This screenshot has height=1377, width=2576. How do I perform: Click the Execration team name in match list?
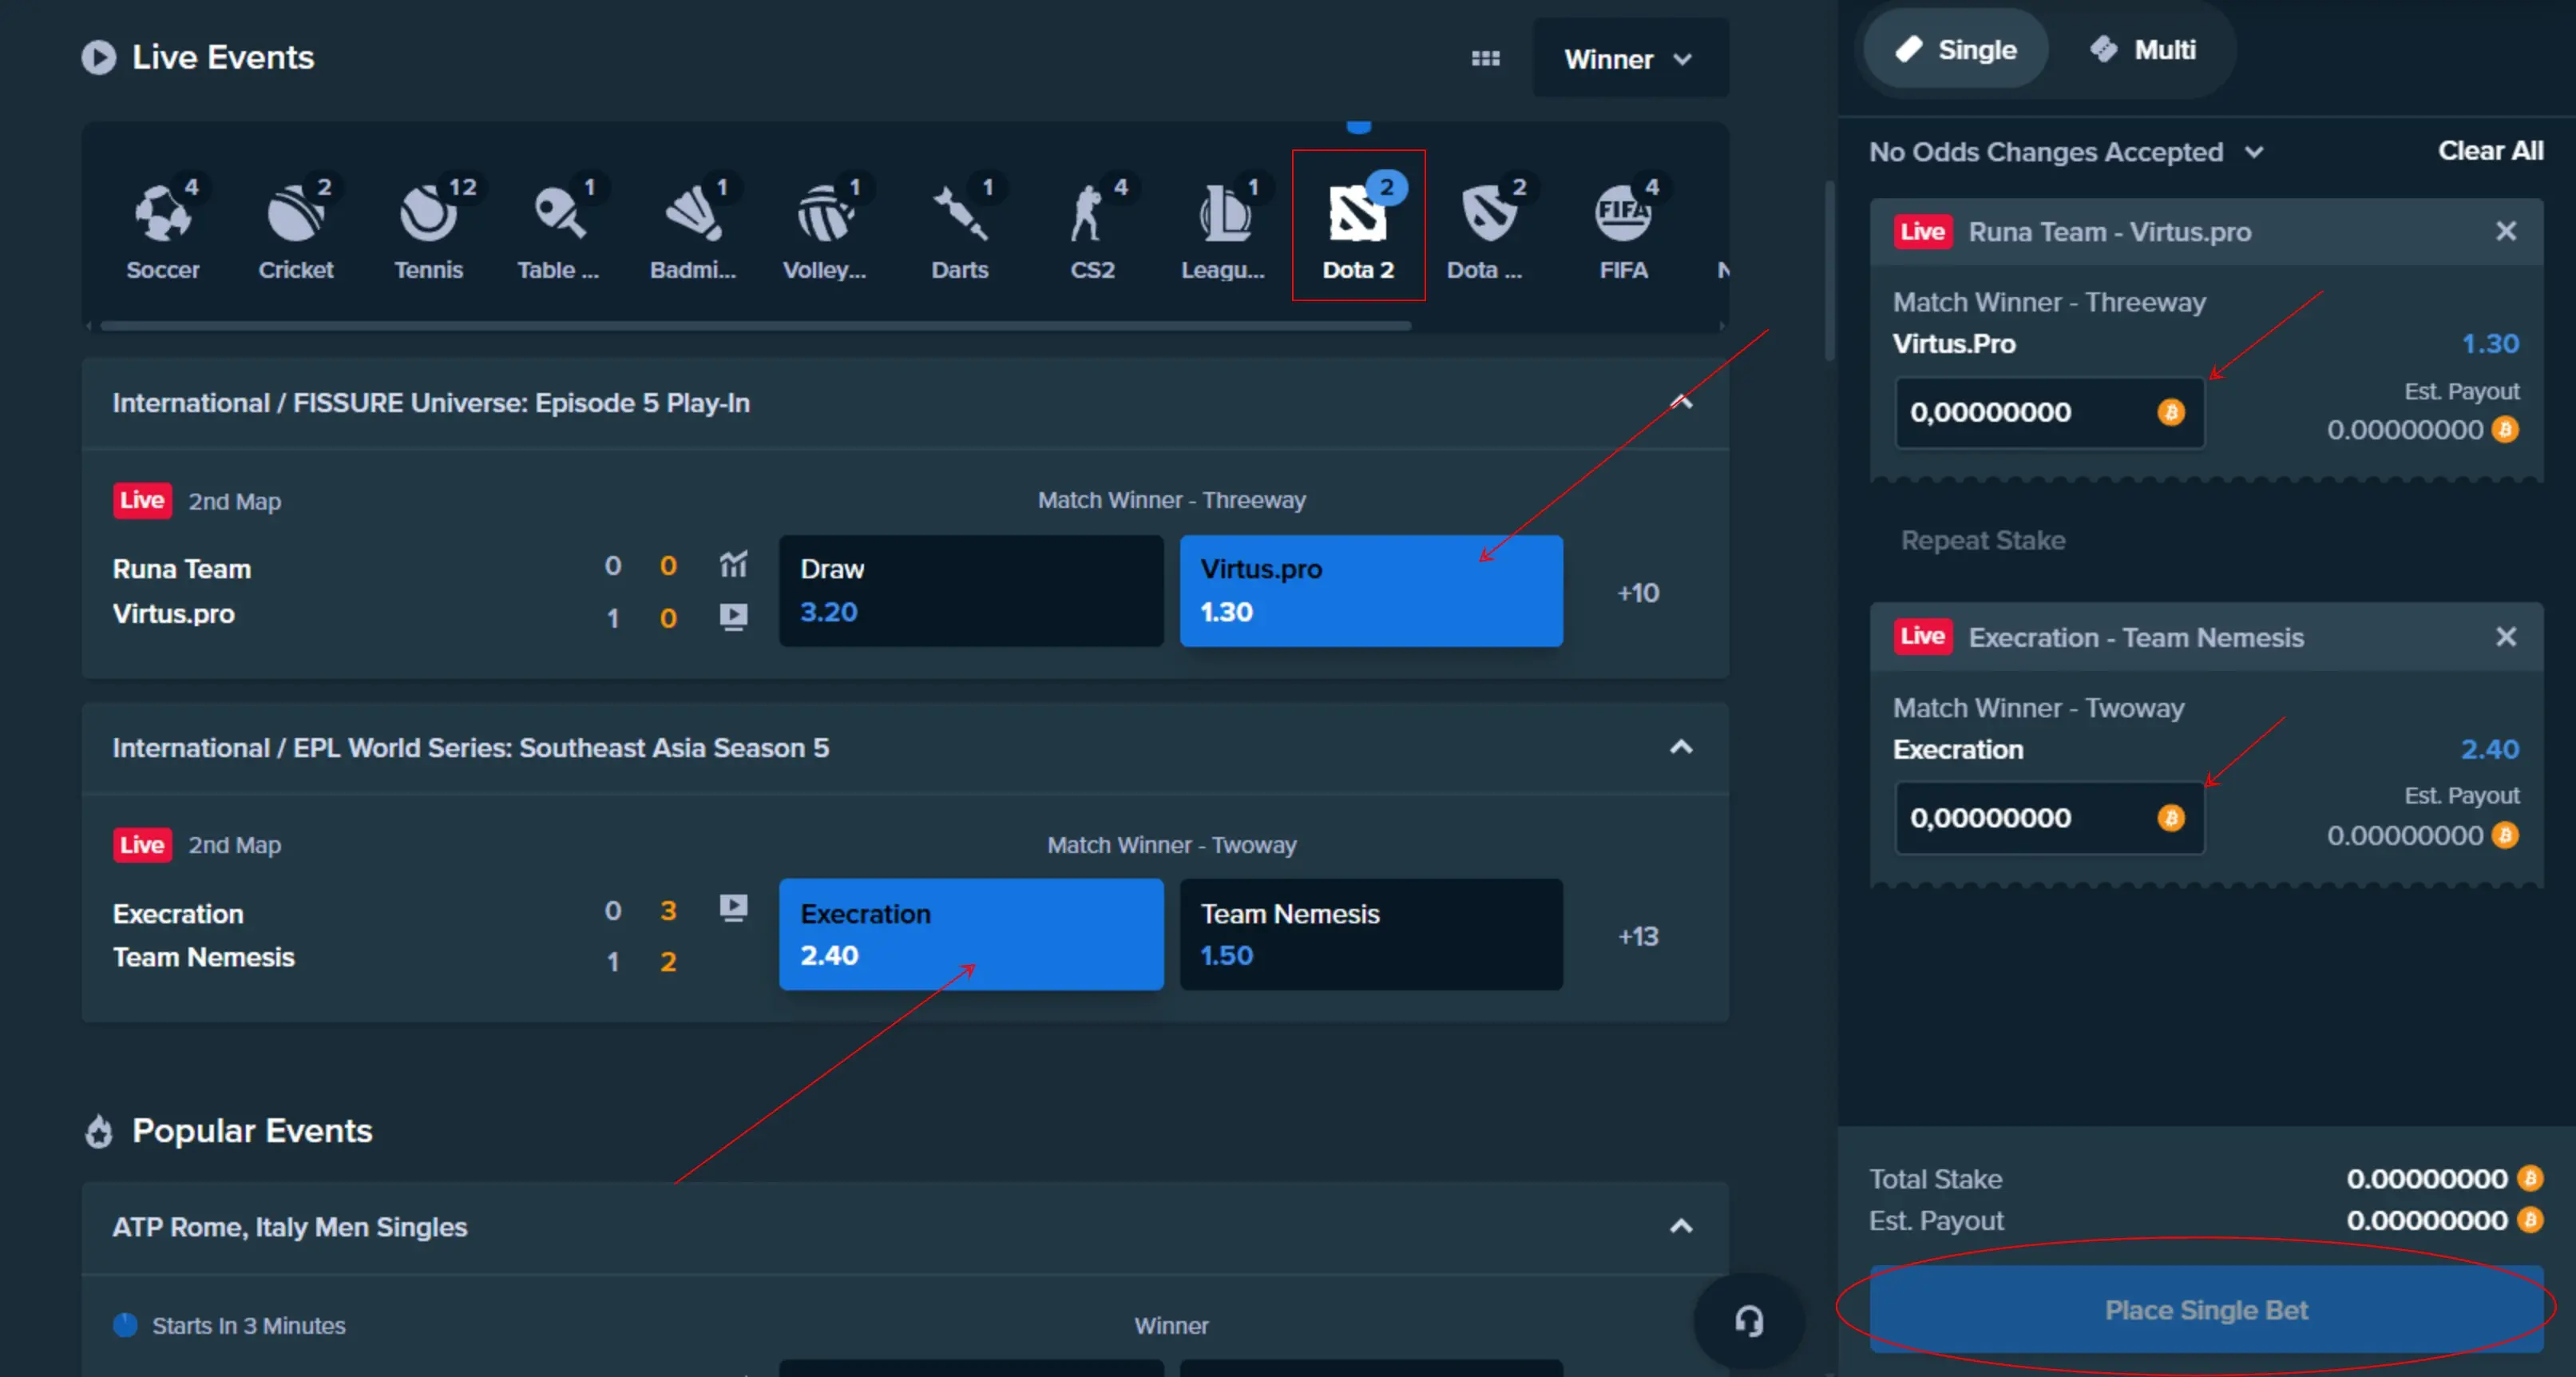click(x=178, y=914)
